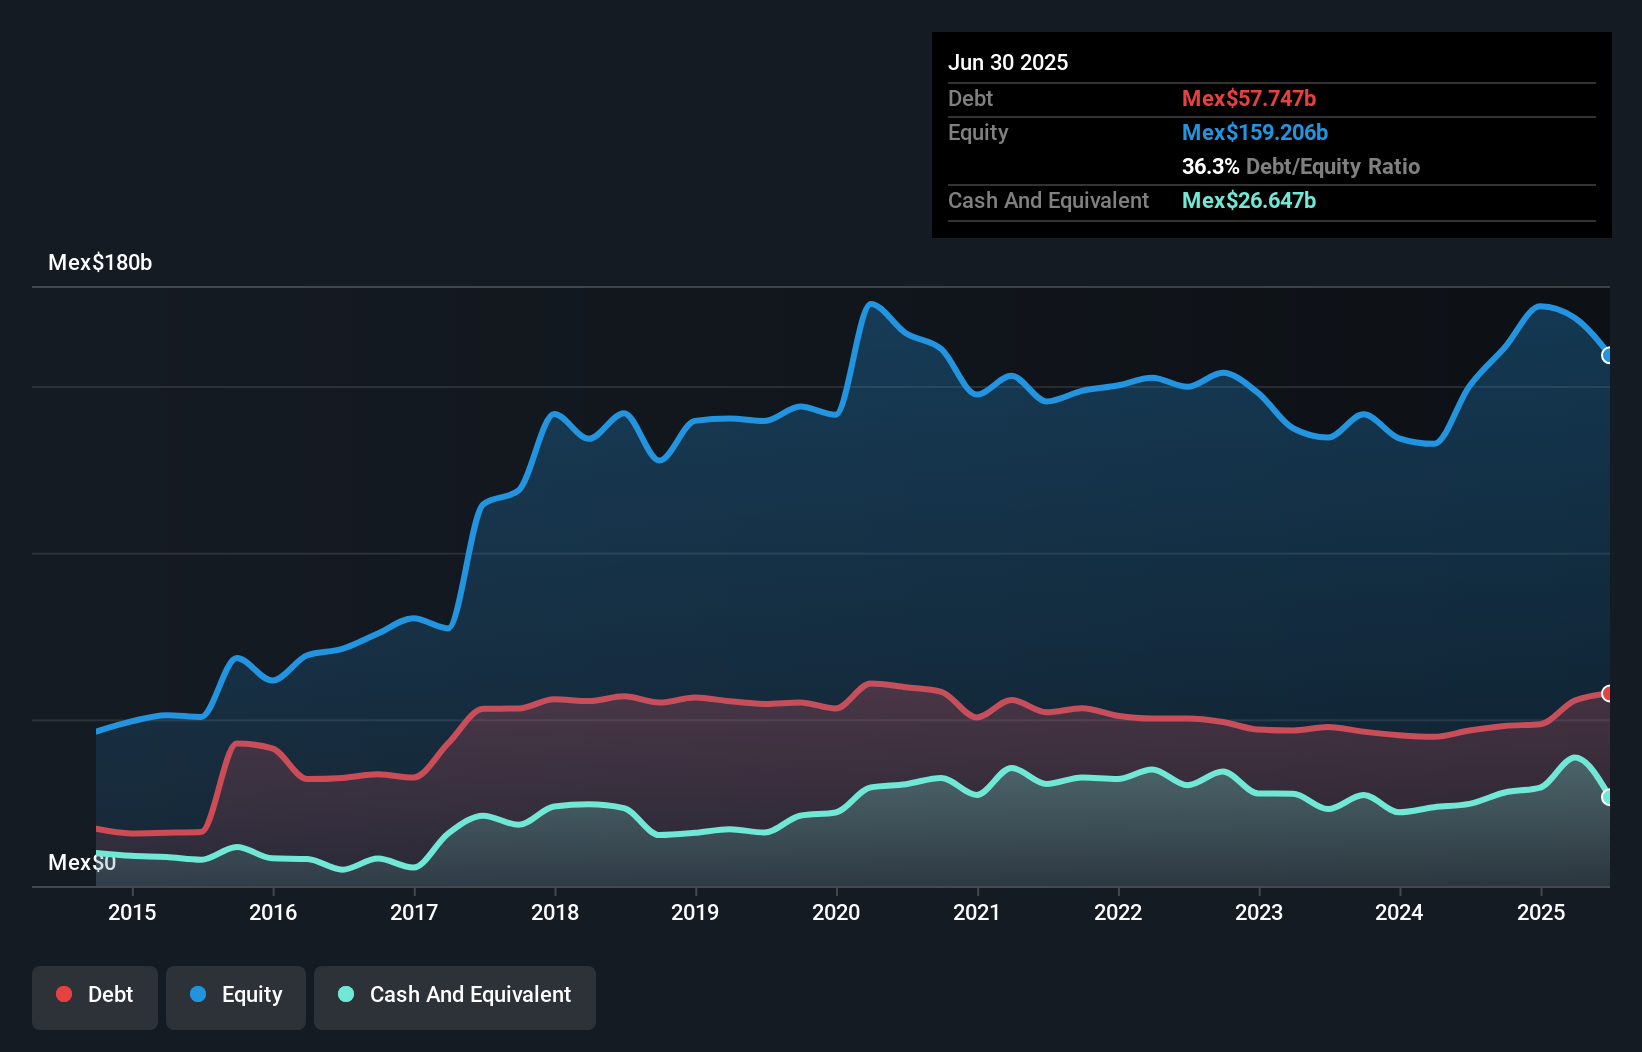Click the red Debt endpoint marker
This screenshot has height=1052, width=1642.
coord(1607,694)
